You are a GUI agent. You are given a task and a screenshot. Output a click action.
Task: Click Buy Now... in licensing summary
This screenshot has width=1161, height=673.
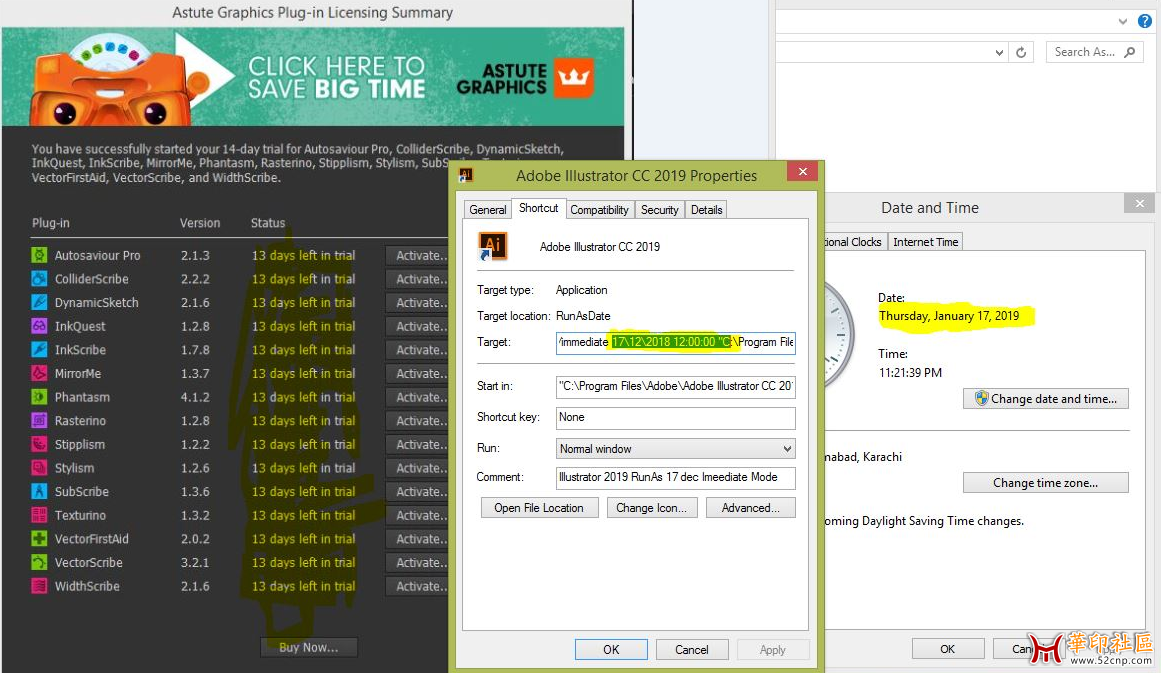click(309, 647)
